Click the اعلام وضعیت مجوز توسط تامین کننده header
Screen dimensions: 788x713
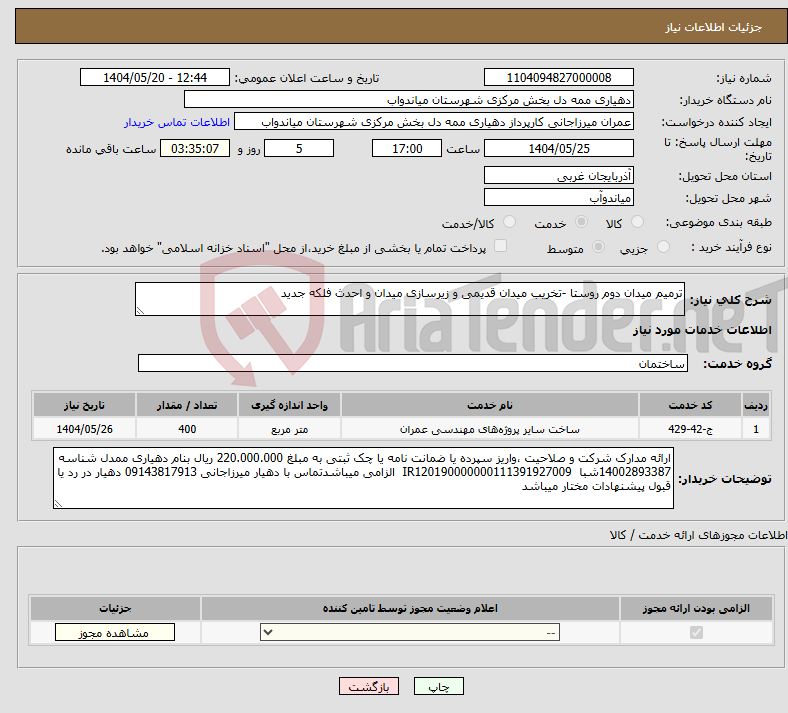410,608
